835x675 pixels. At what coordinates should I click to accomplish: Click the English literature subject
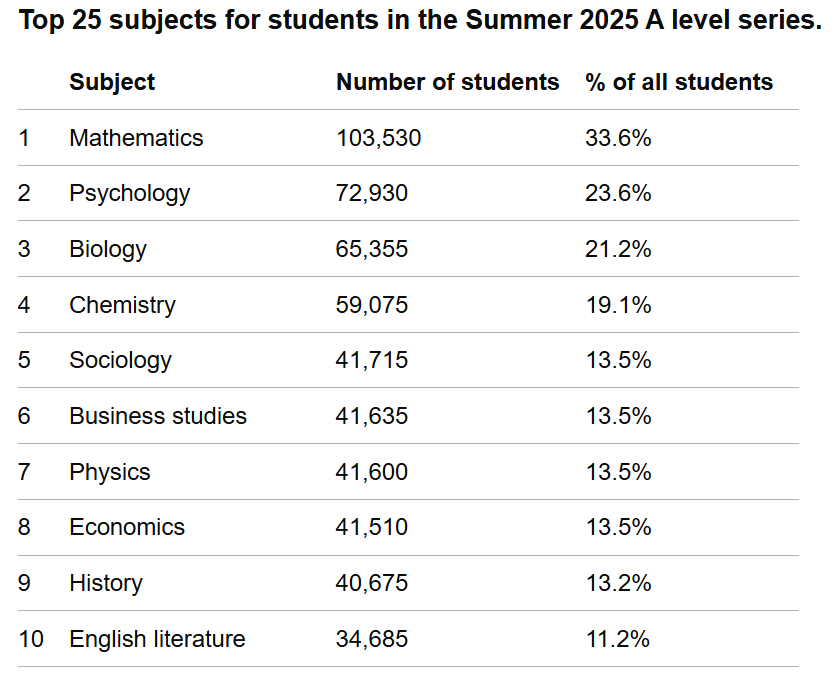157,639
